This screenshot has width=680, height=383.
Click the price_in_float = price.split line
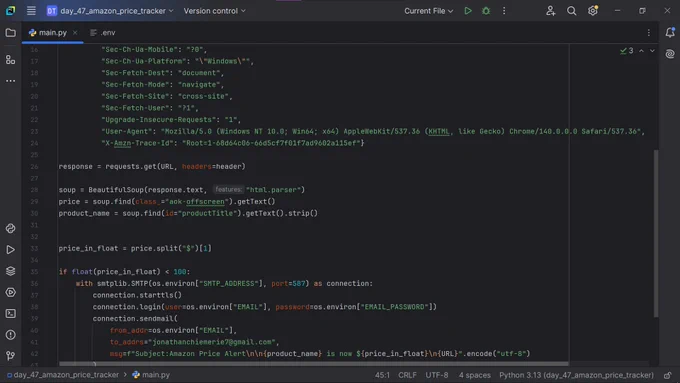pyautogui.click(x=135, y=249)
